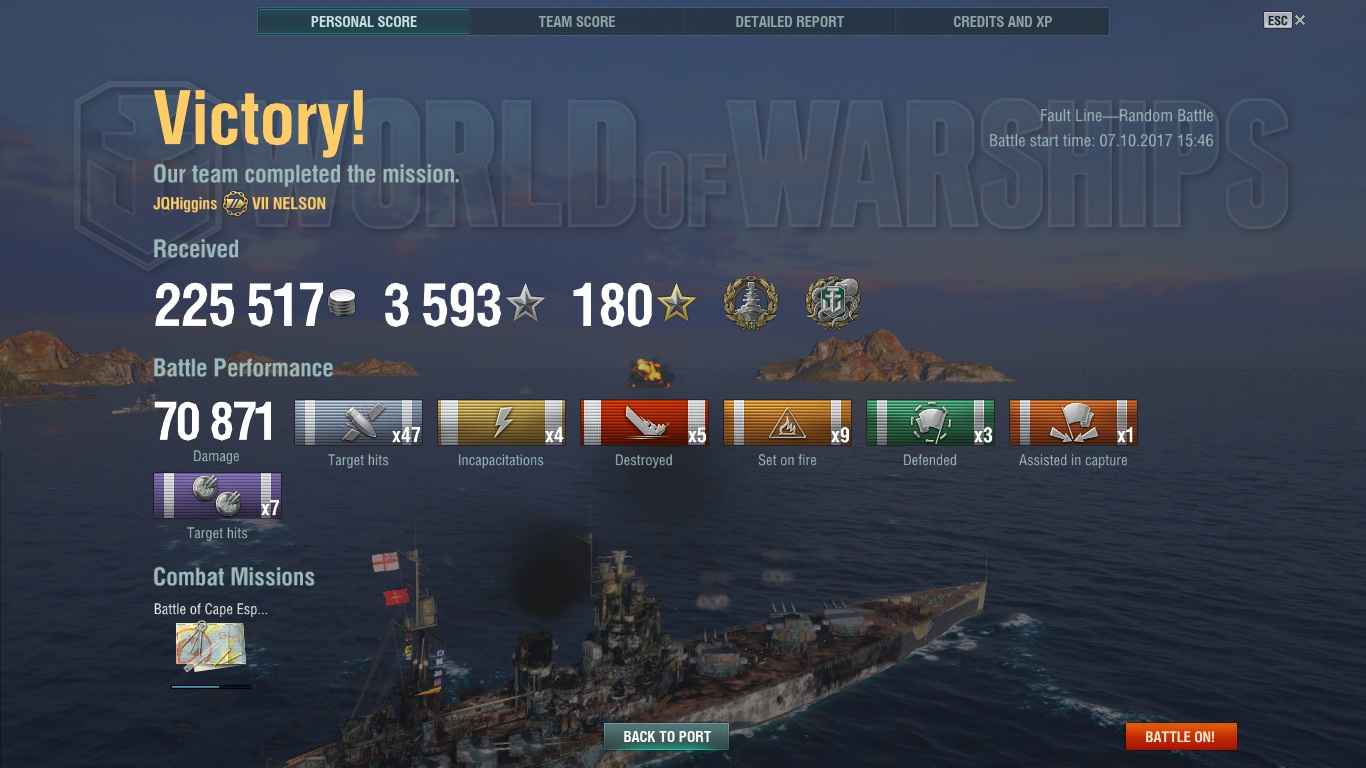Click the purple secondary Target hits ribbon
The image size is (1366, 768).
coord(217,496)
